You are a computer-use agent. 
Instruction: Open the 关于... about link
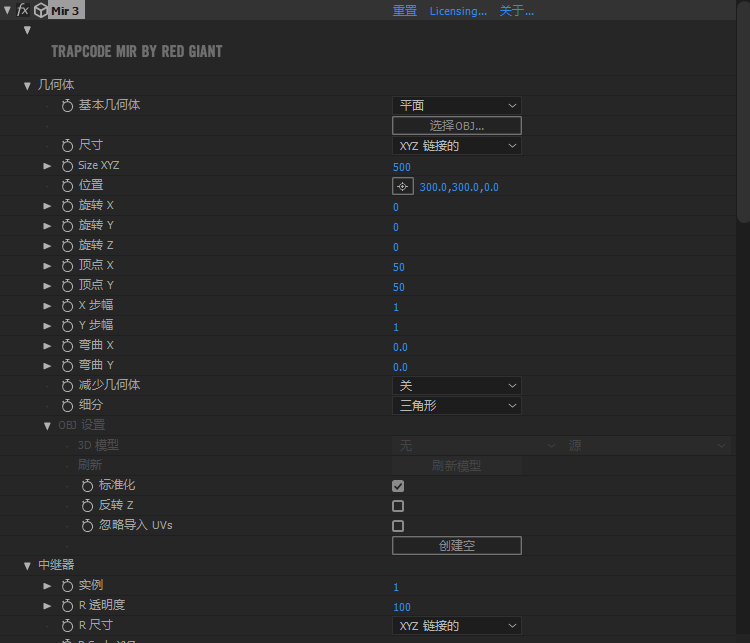click(517, 11)
